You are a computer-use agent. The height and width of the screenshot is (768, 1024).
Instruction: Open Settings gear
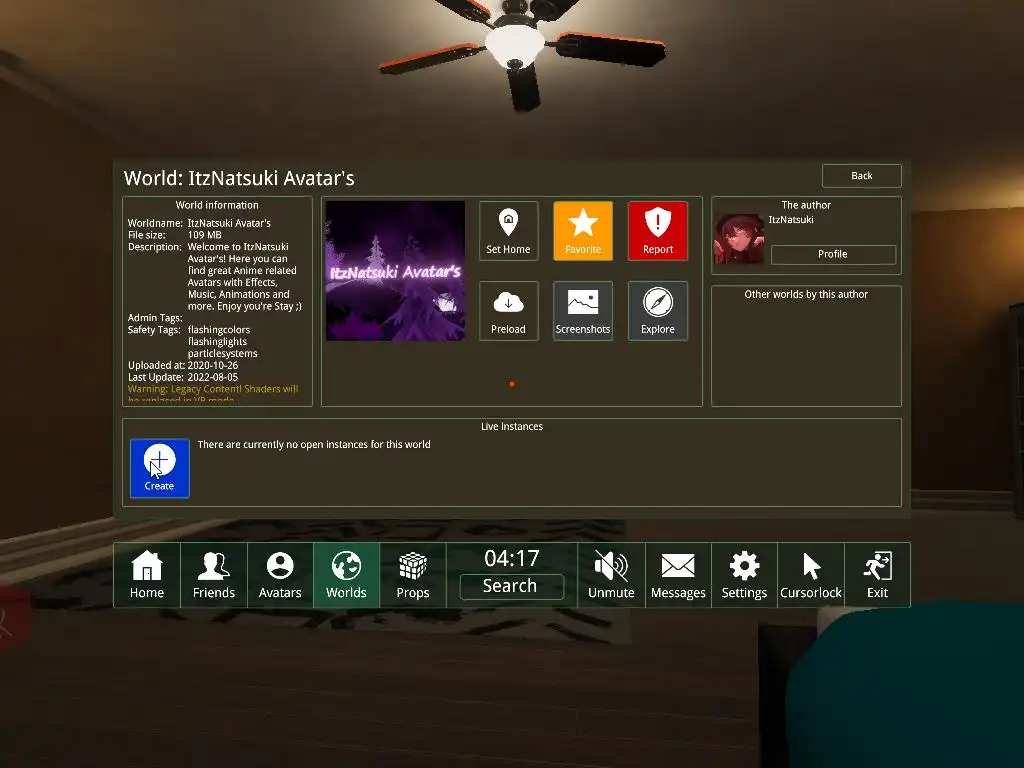[744, 575]
